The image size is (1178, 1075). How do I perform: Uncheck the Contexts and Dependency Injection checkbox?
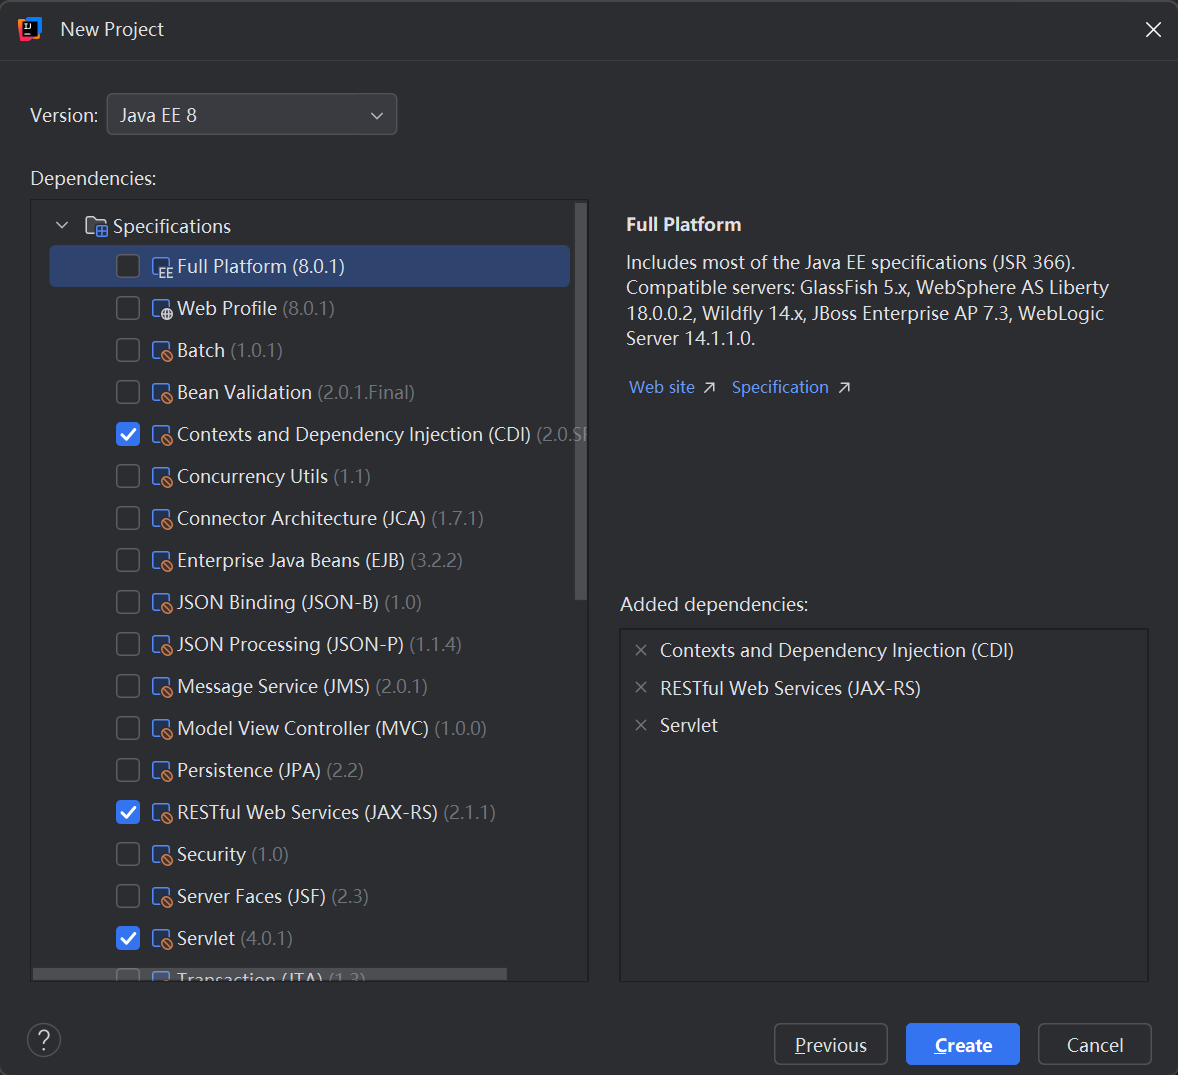pos(128,434)
